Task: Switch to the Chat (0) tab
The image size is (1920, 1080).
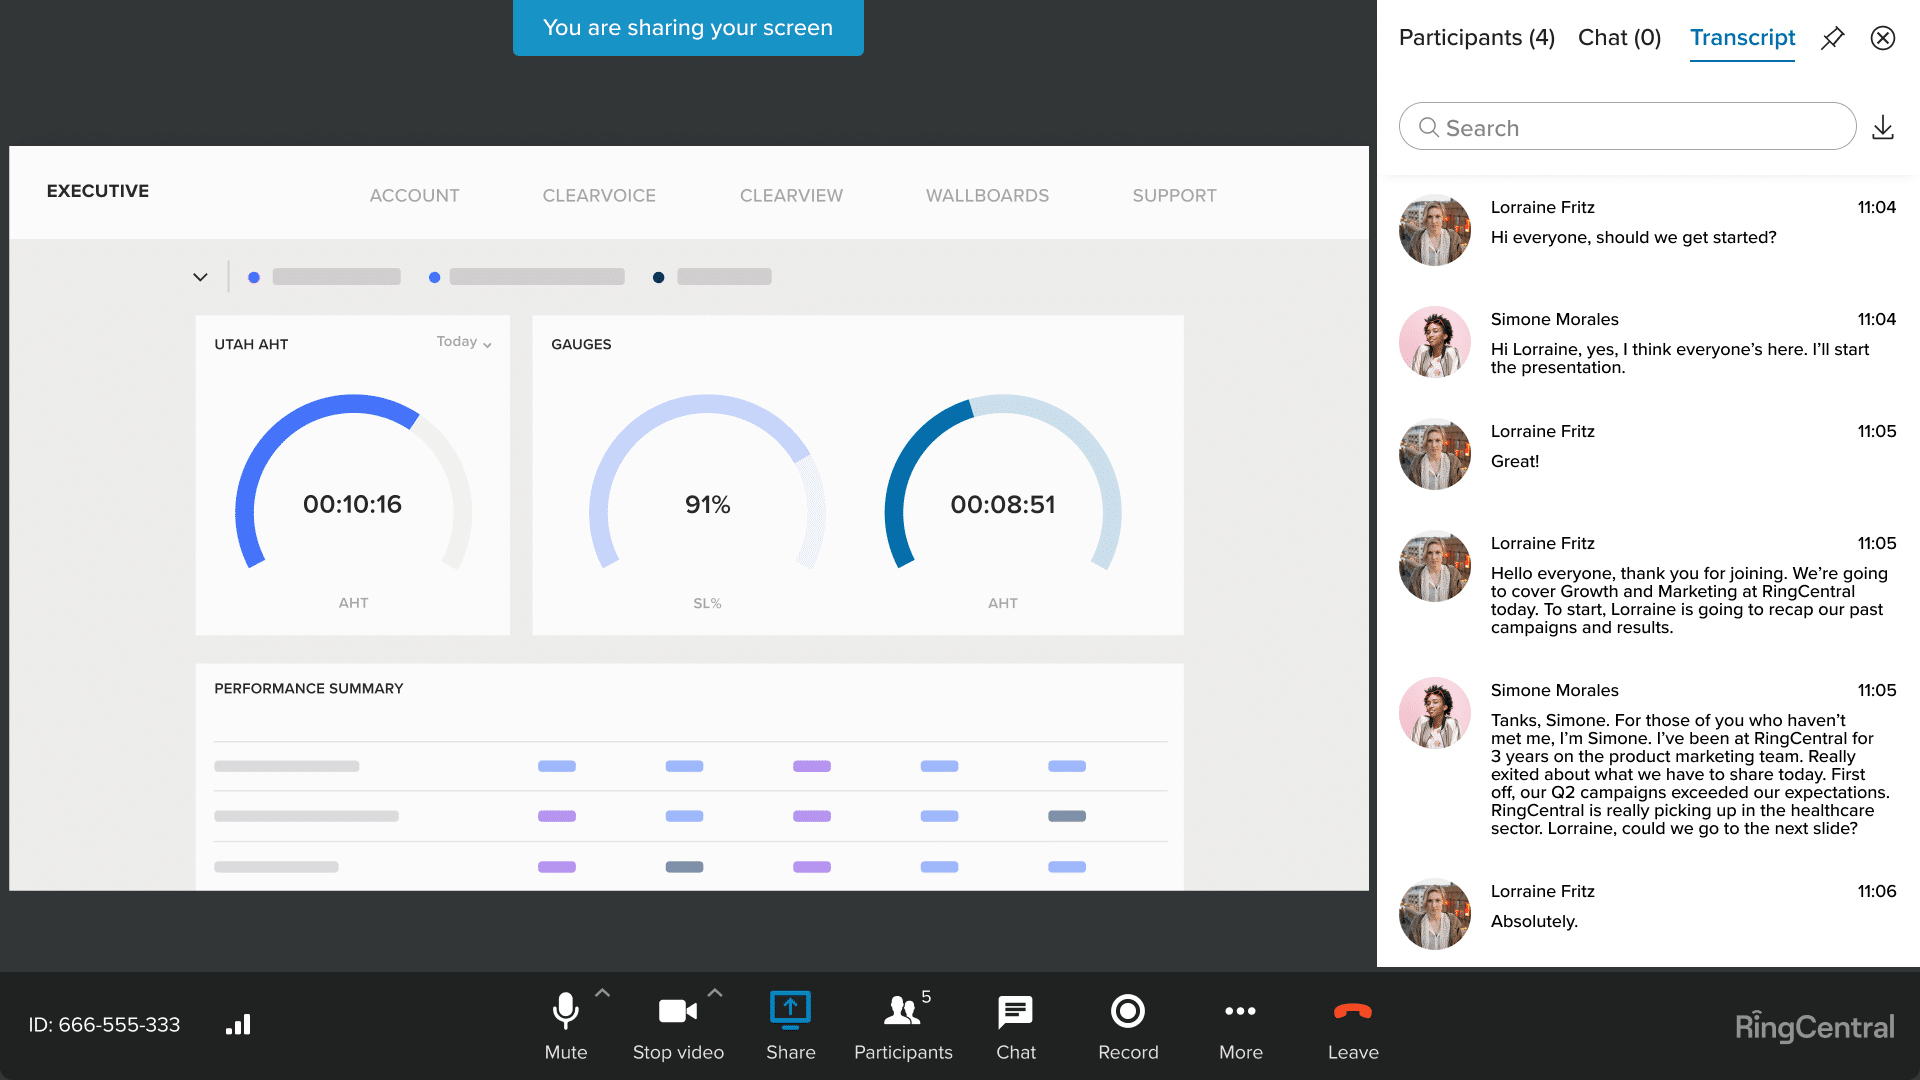Action: (x=1619, y=38)
